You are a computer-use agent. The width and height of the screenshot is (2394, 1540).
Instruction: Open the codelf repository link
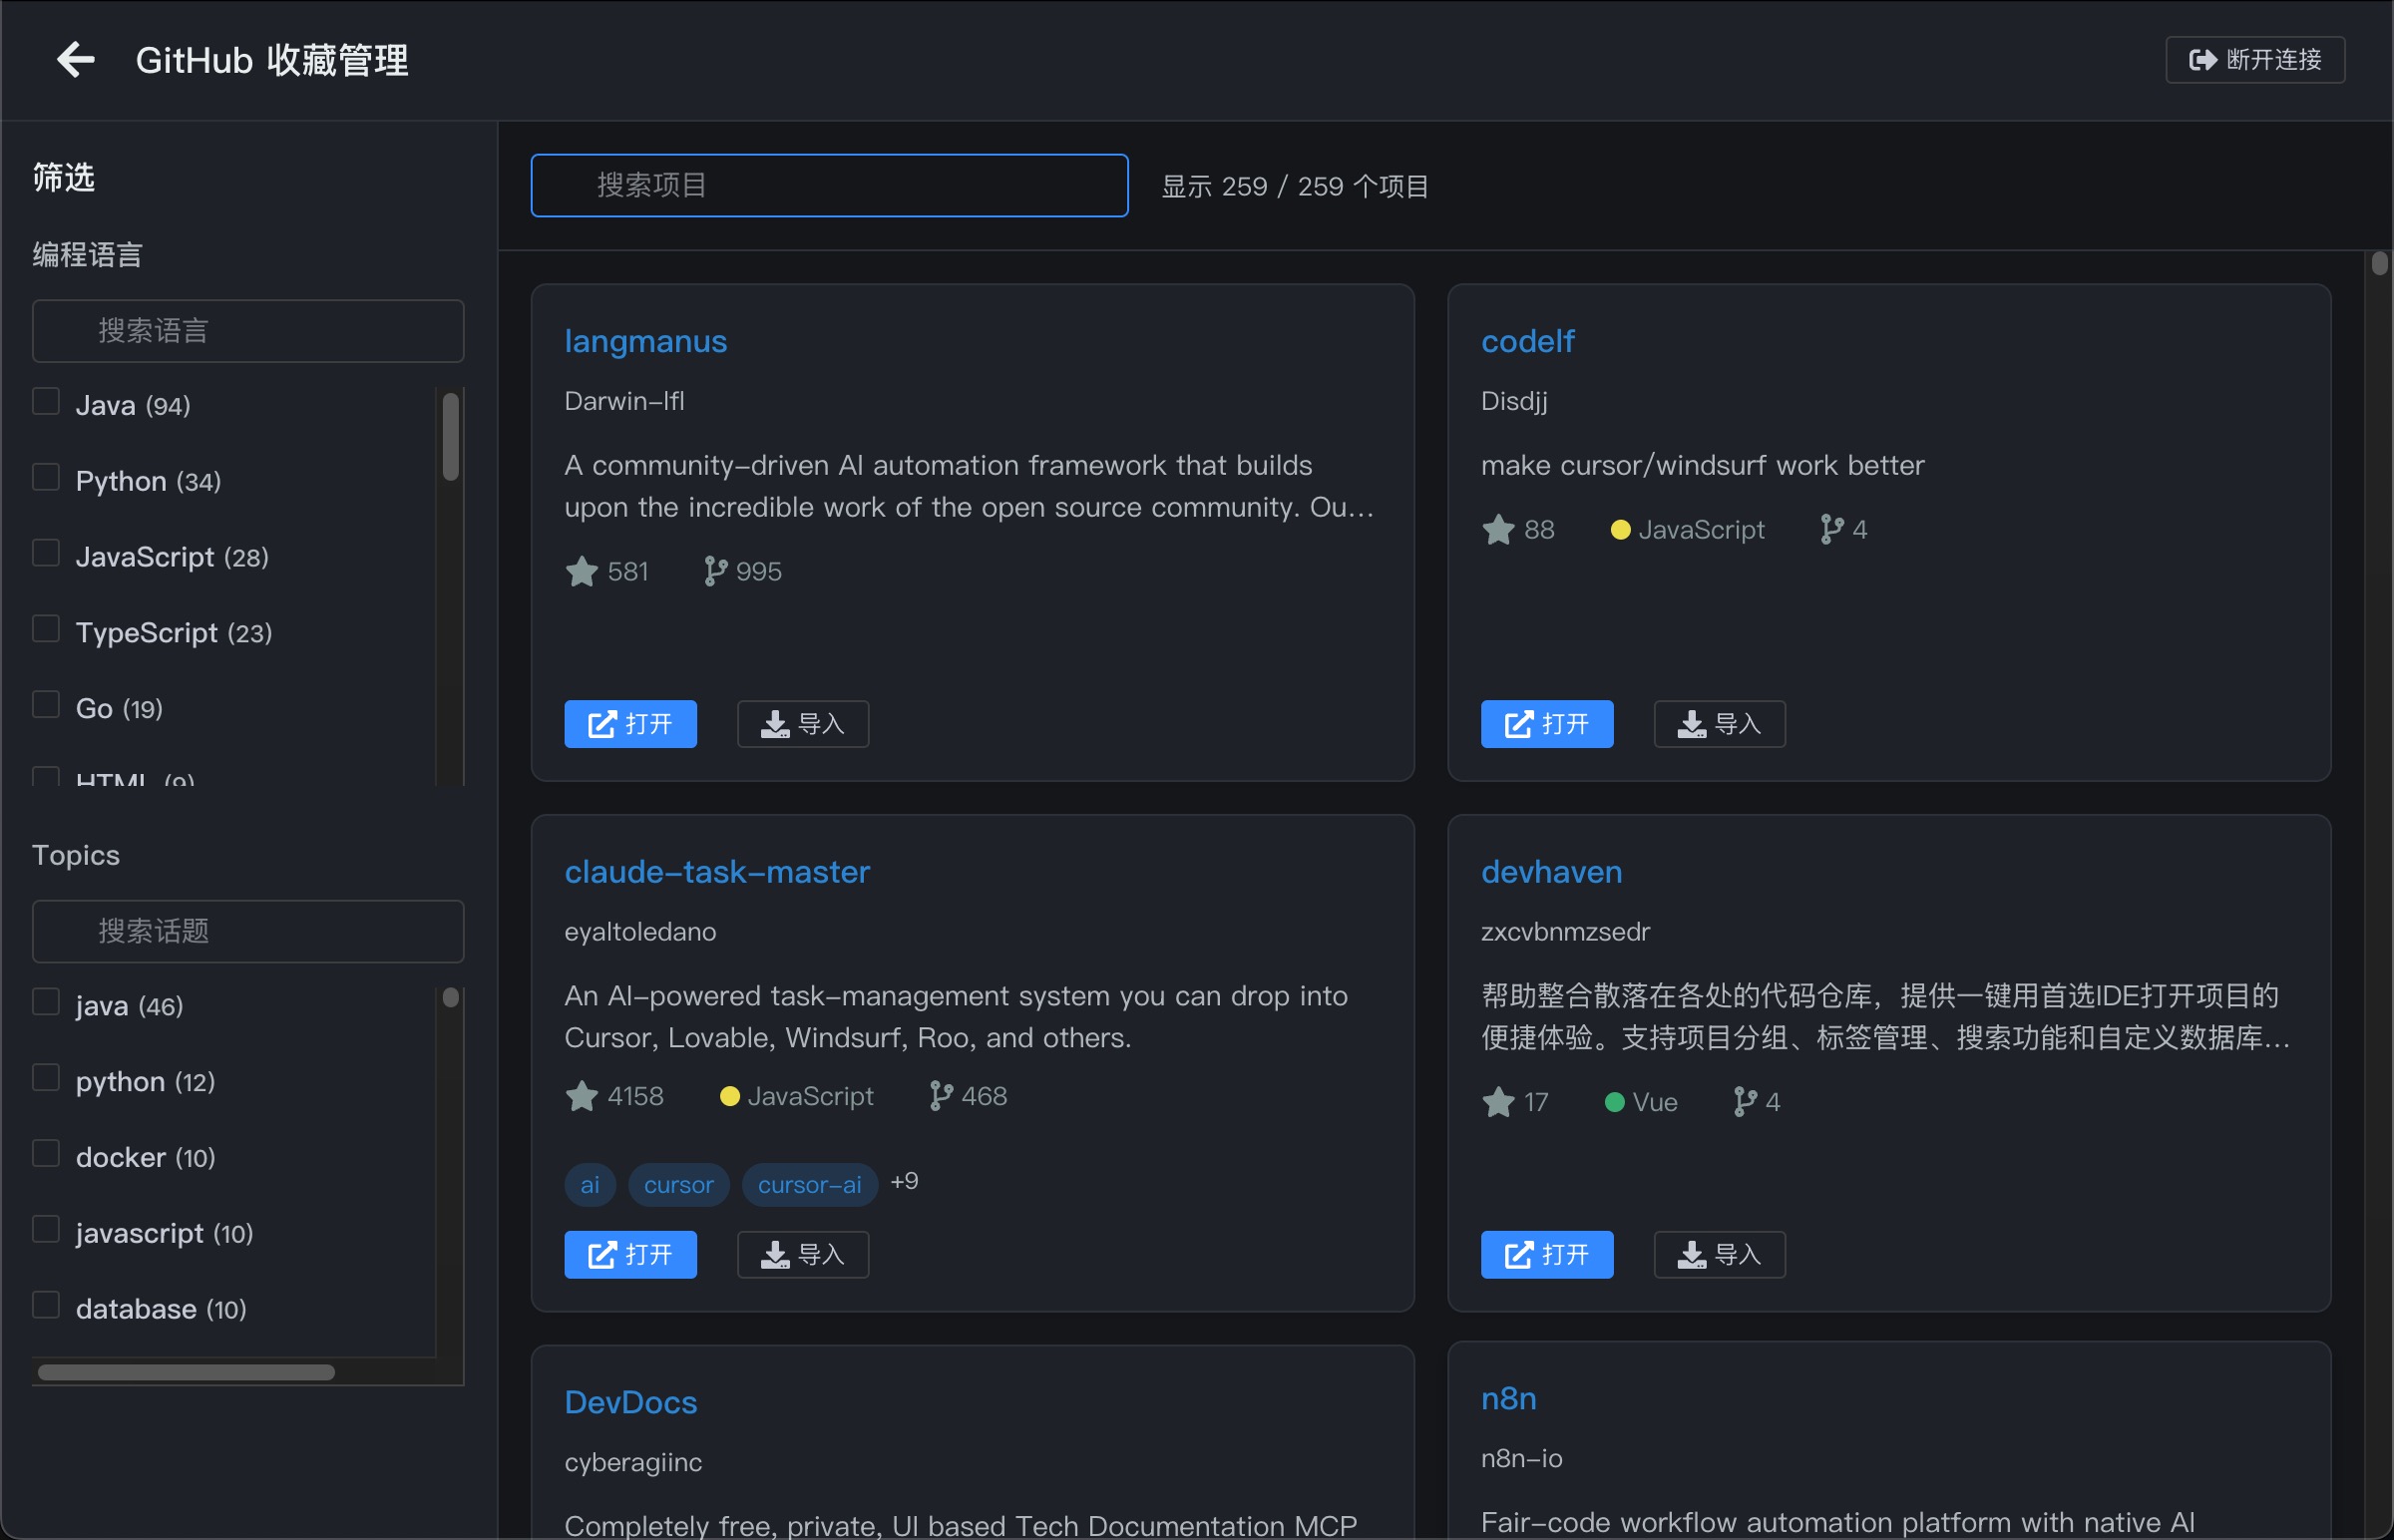point(1527,341)
